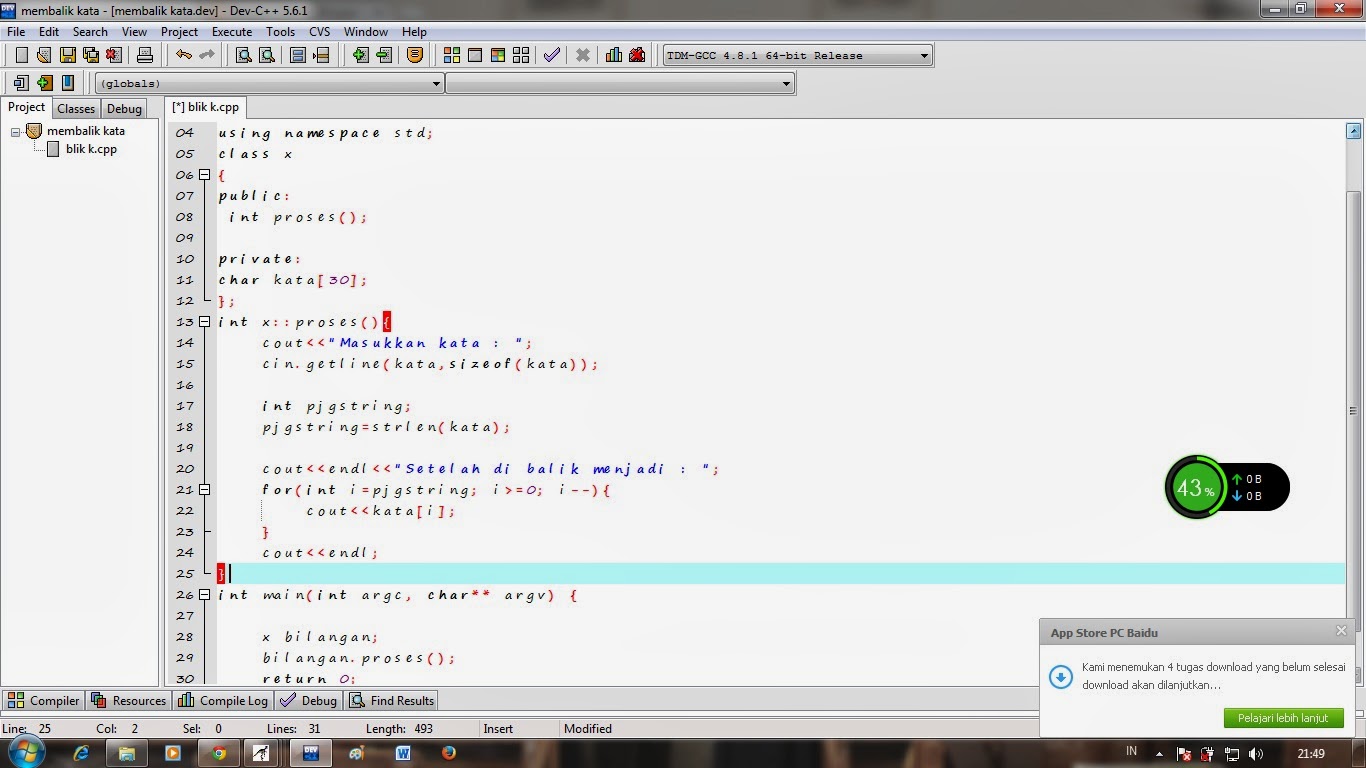Click the Pelajari lebih lanjut button
This screenshot has height=768, width=1366.
click(1283, 718)
